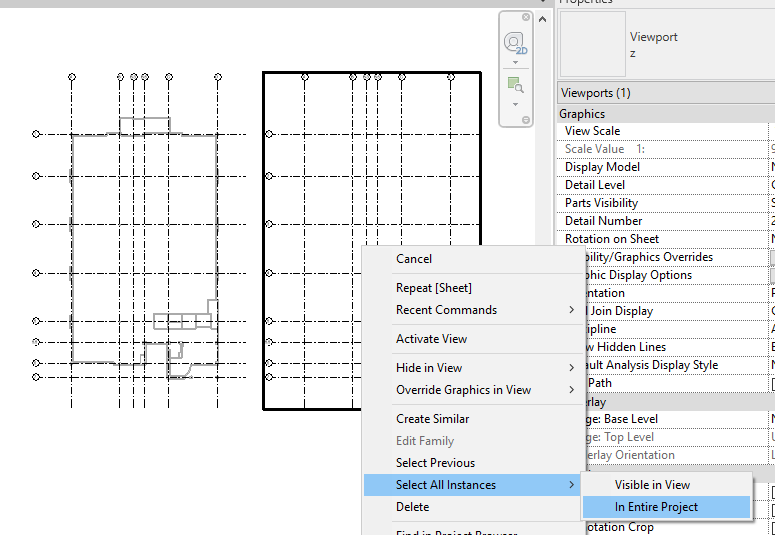Image resolution: width=775 pixels, height=535 pixels.
Task: Open the Viewport type selector
Action: (x=666, y=44)
